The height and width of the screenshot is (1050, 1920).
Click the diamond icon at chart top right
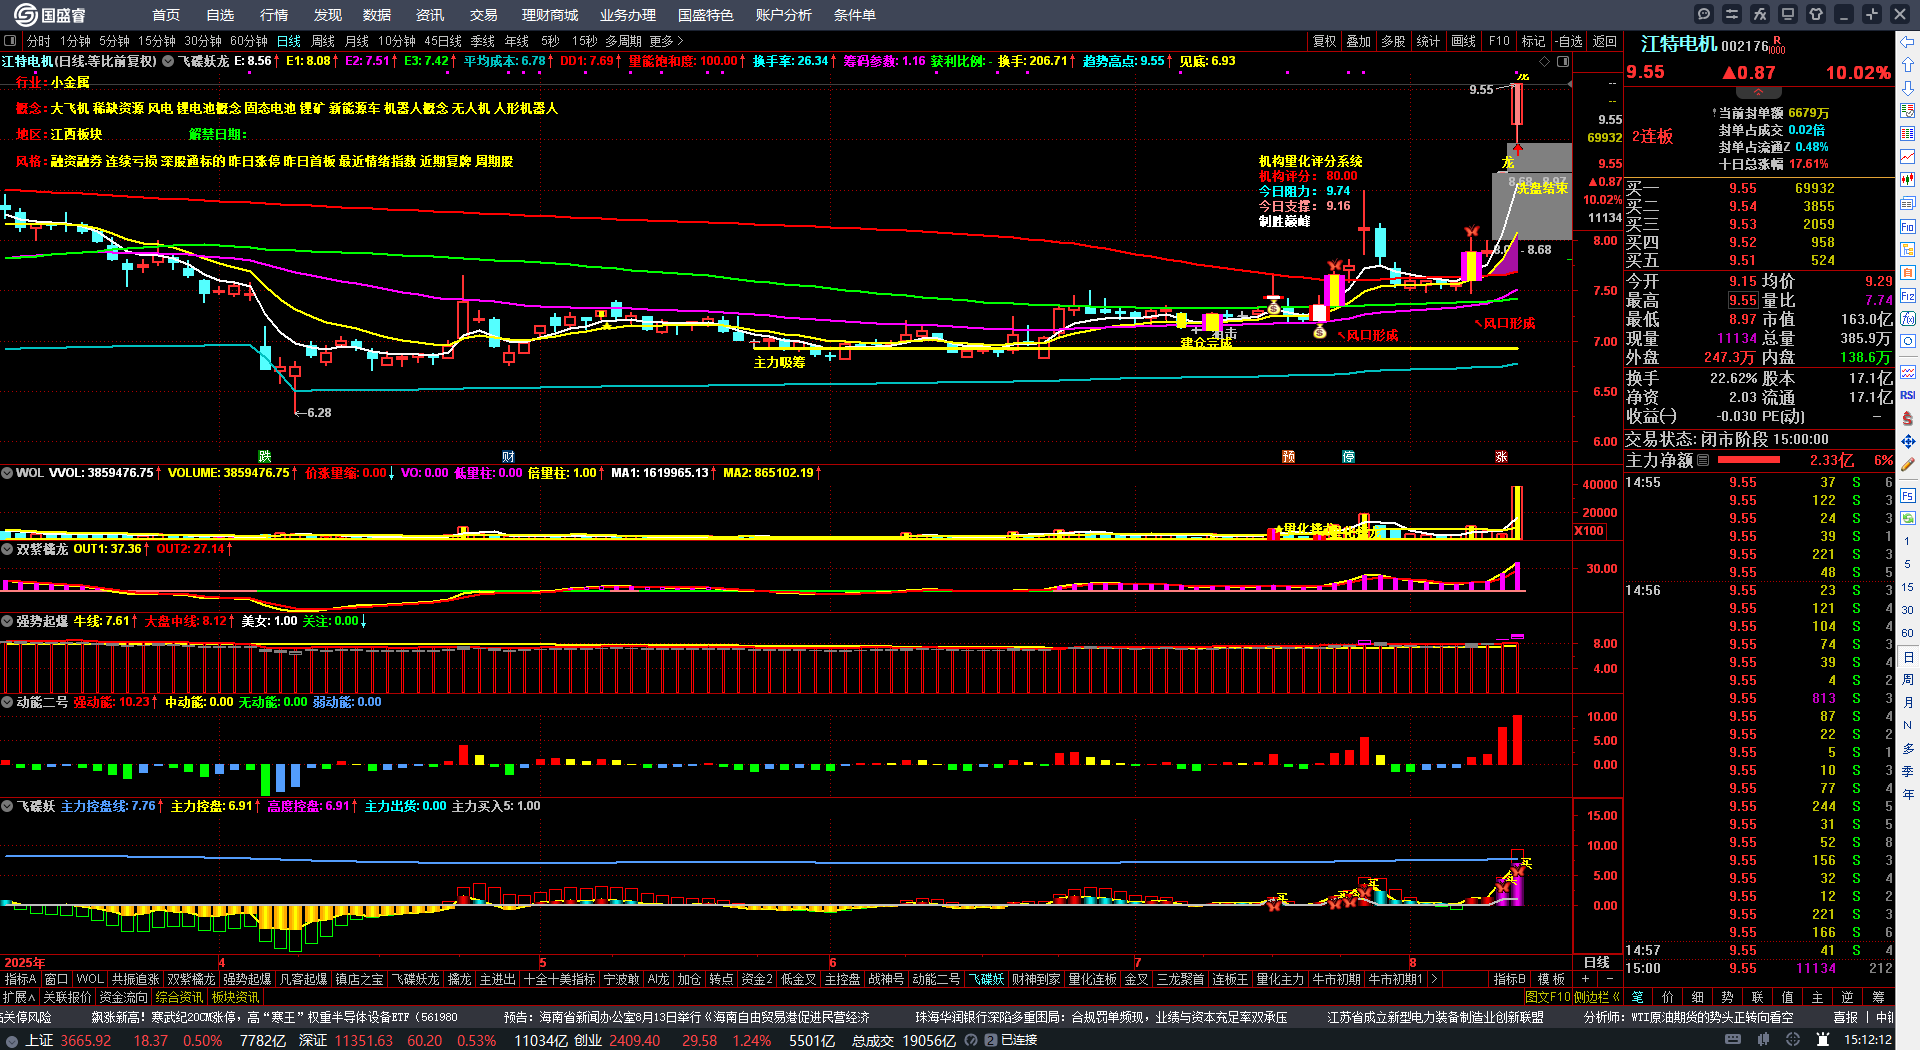1545,61
